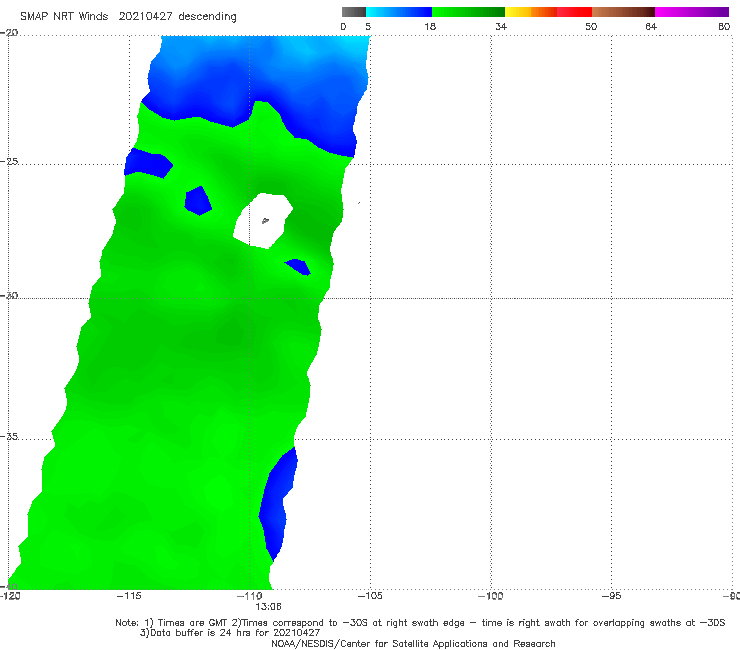Click longitude axis label '-110'

click(249, 596)
